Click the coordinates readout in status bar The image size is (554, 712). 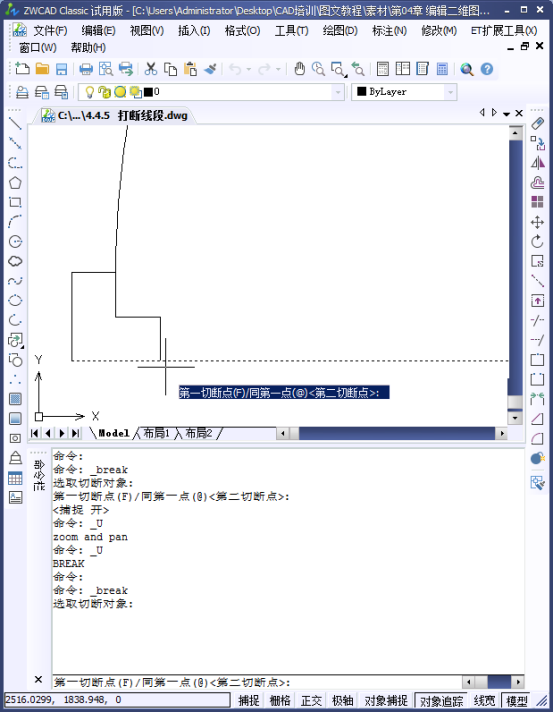[117, 700]
